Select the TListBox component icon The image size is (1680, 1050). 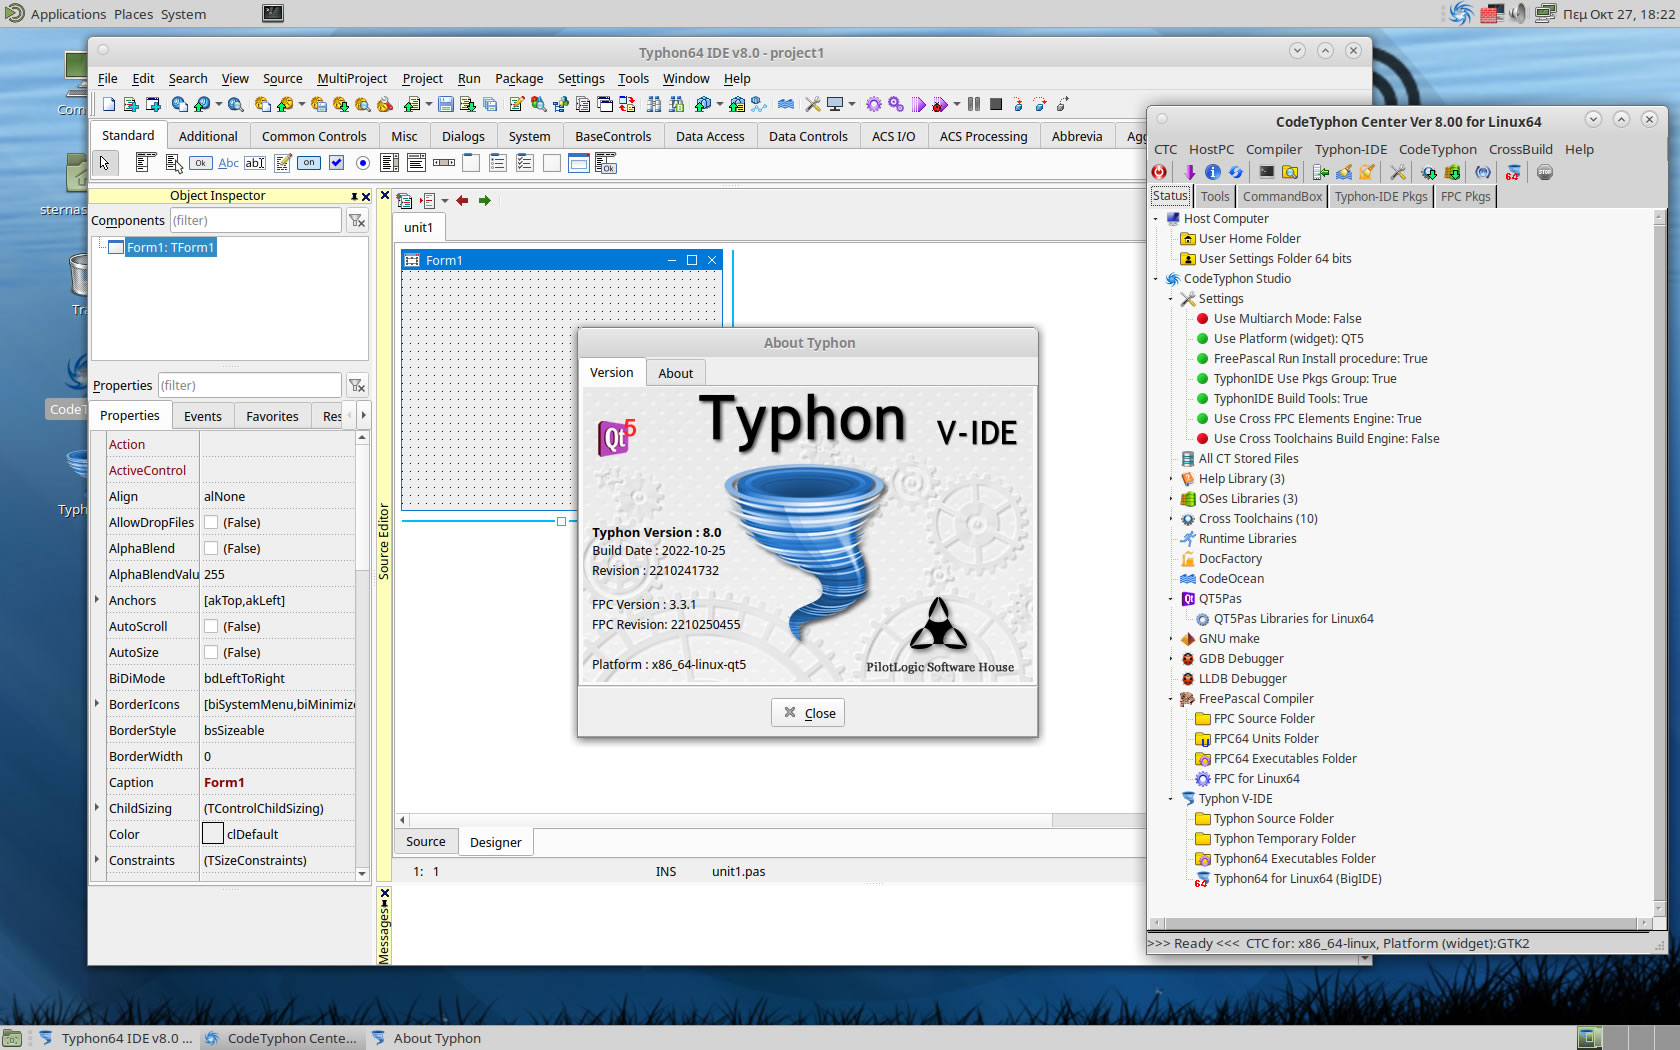pos(389,163)
